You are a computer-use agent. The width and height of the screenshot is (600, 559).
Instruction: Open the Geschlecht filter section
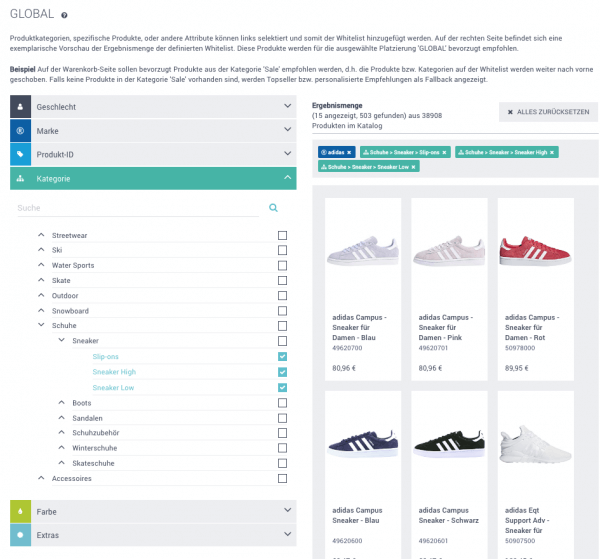click(x=153, y=107)
